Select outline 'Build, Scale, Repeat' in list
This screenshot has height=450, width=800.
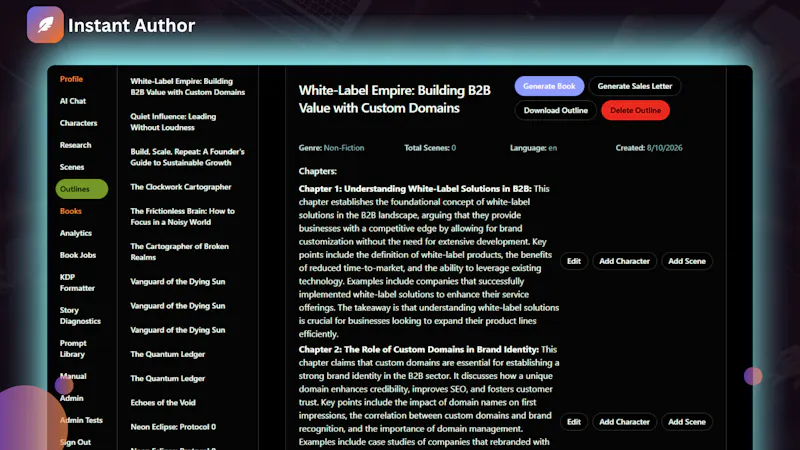[x=187, y=157]
